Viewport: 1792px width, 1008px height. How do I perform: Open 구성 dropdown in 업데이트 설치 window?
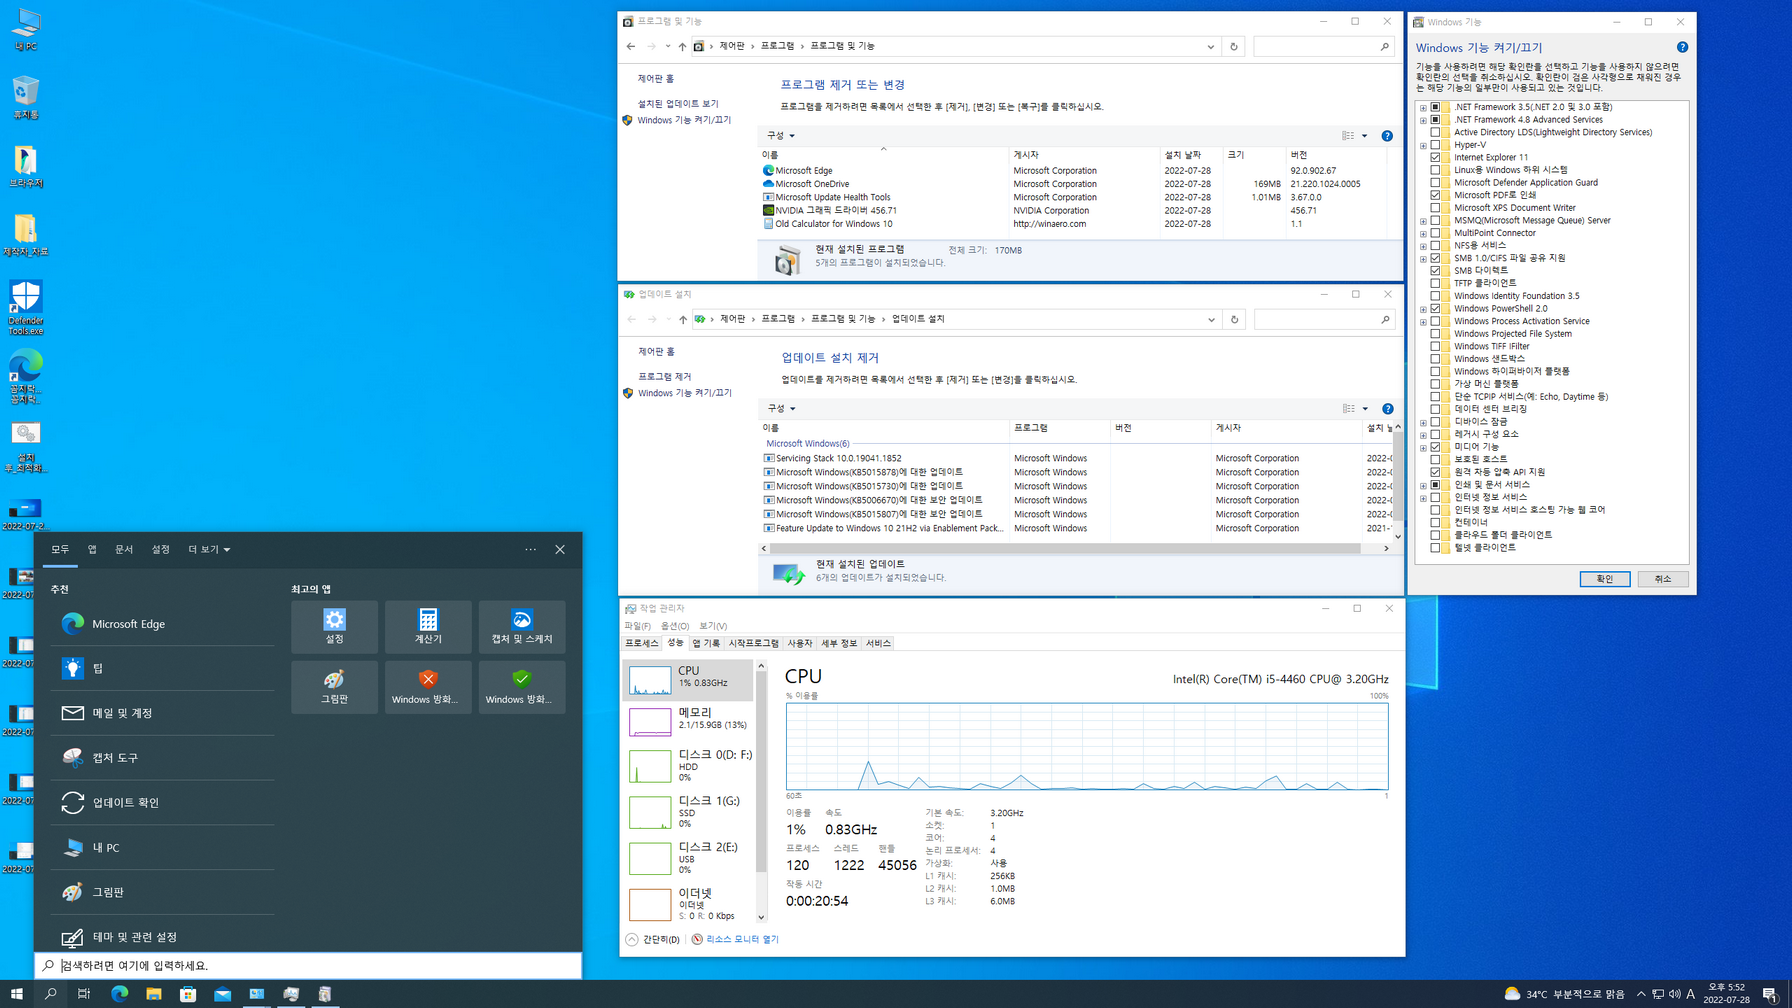[x=781, y=409]
